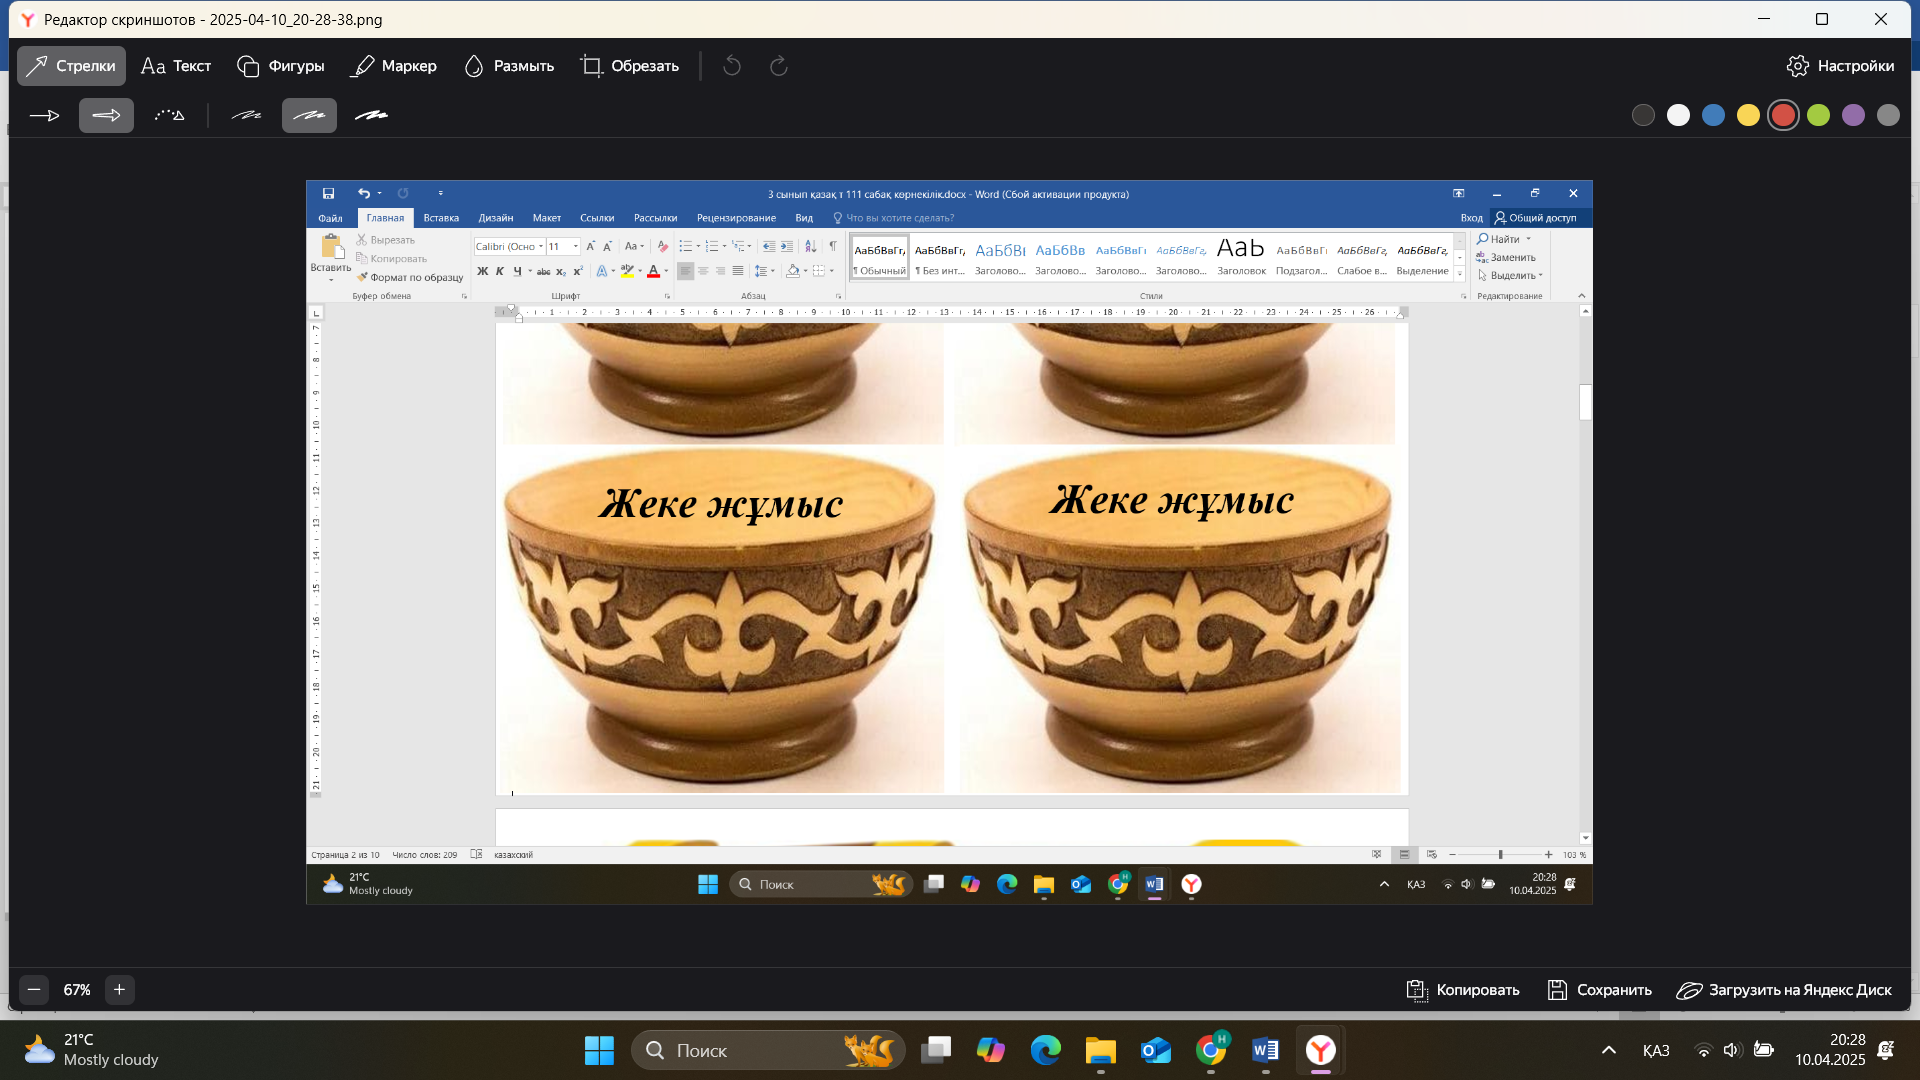
Task: Pick the blue color swatch
Action: pyautogui.click(x=1713, y=116)
